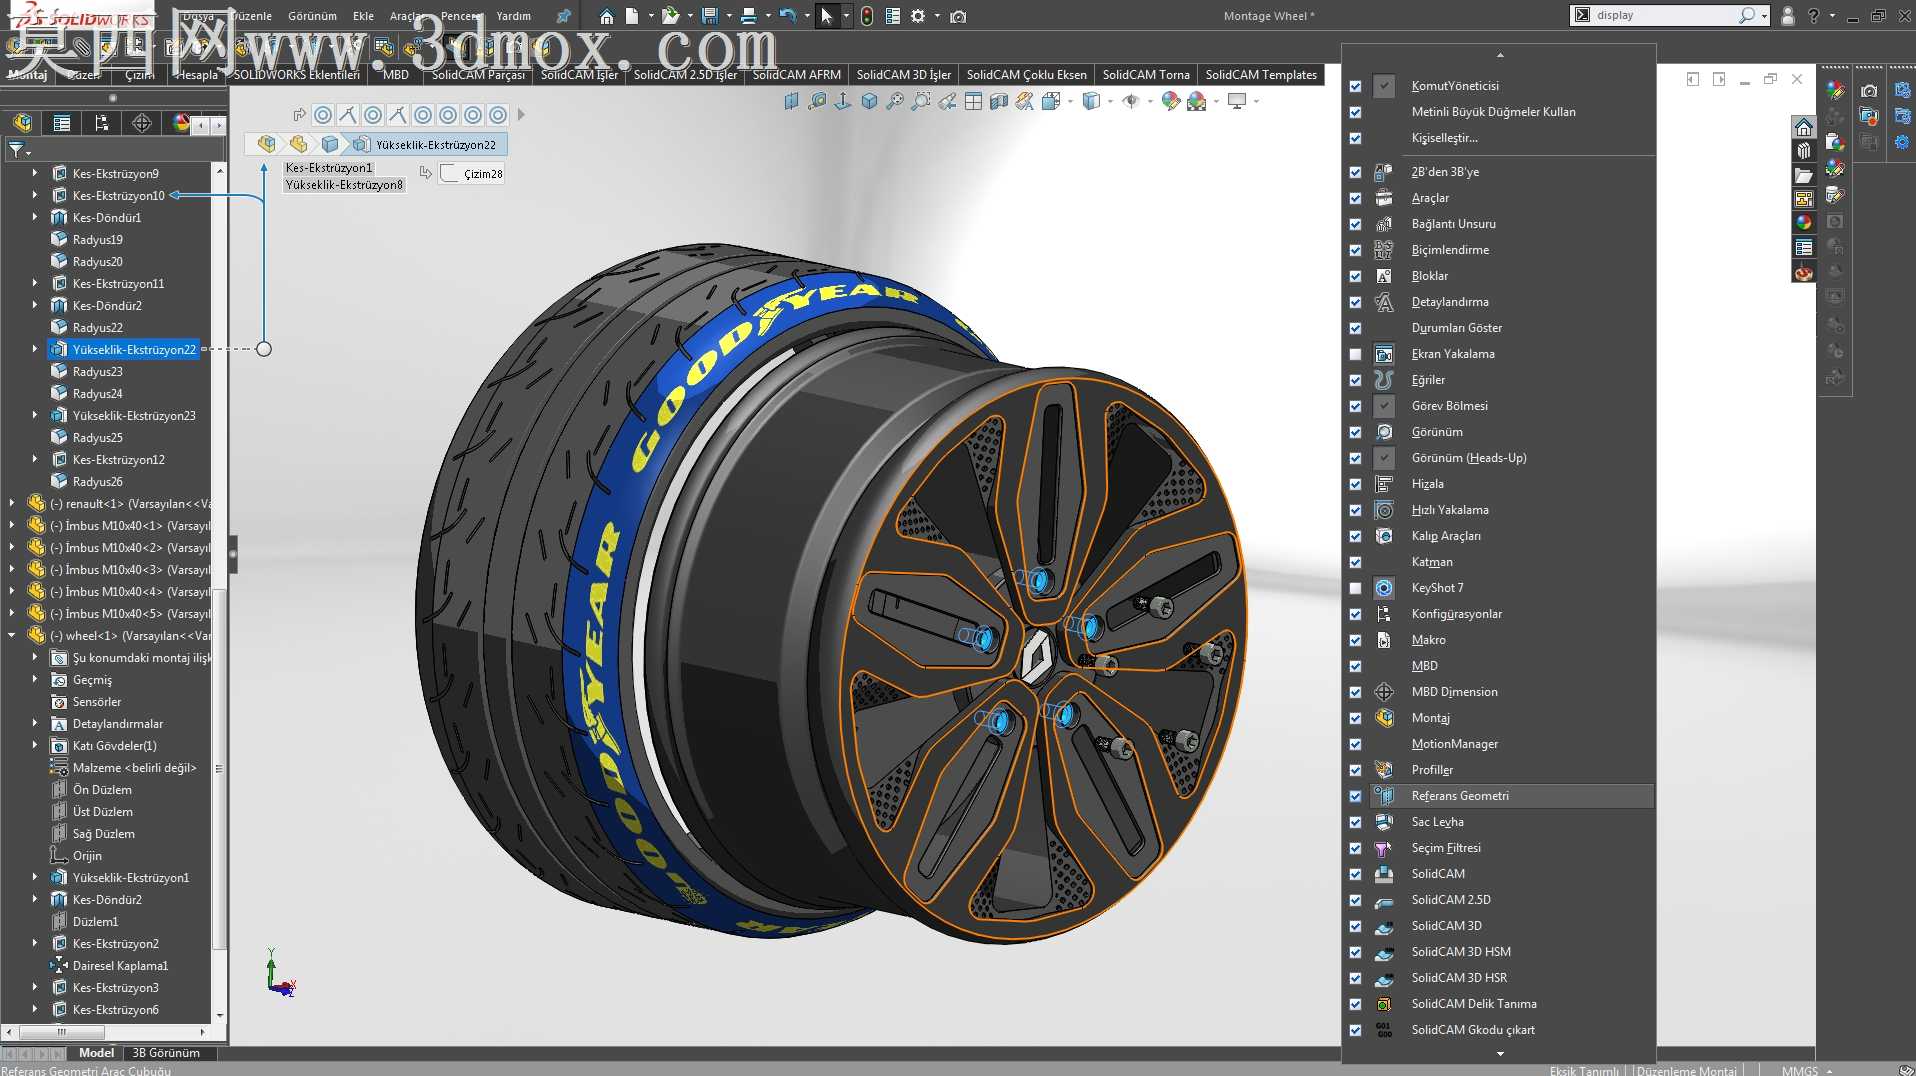Open the ConfigurationManager tab icon

click(x=101, y=123)
